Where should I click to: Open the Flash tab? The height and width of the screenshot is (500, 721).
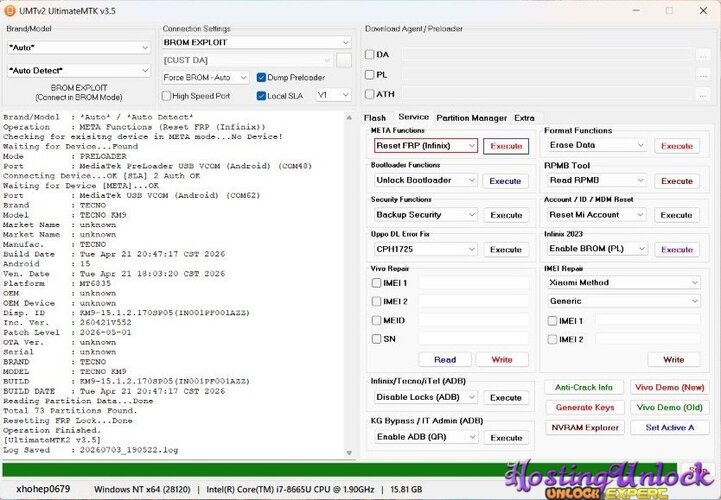[x=375, y=118]
